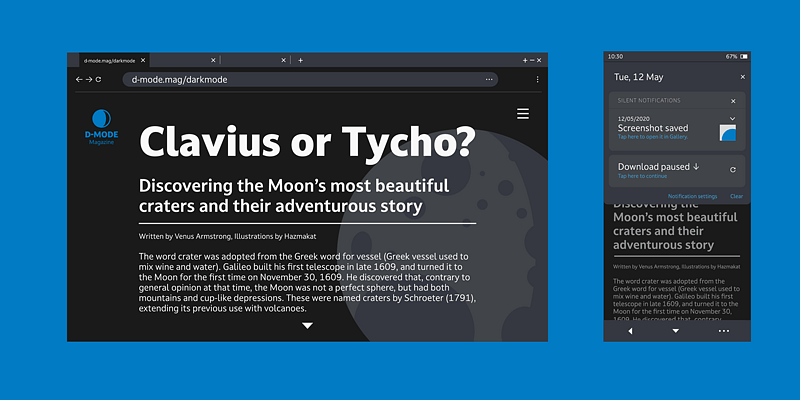Open the hamburger menu on the D-MODE page
This screenshot has height=400, width=800.
point(522,115)
